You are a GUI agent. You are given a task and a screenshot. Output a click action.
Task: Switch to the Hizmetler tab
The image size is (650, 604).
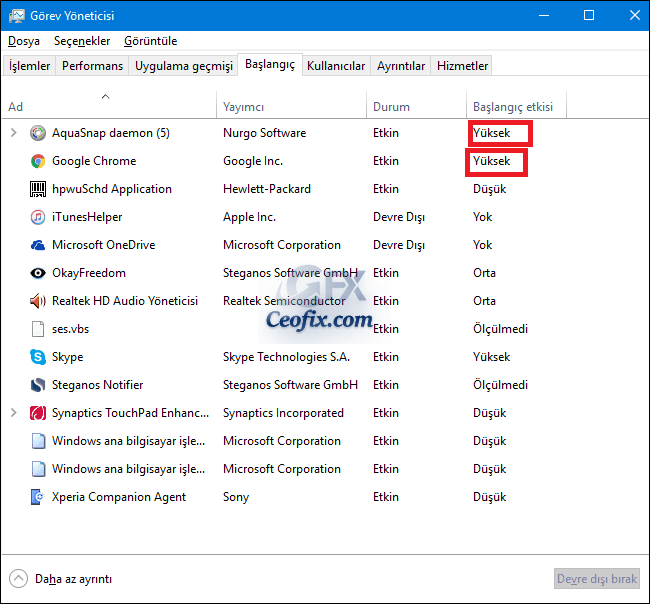[462, 66]
